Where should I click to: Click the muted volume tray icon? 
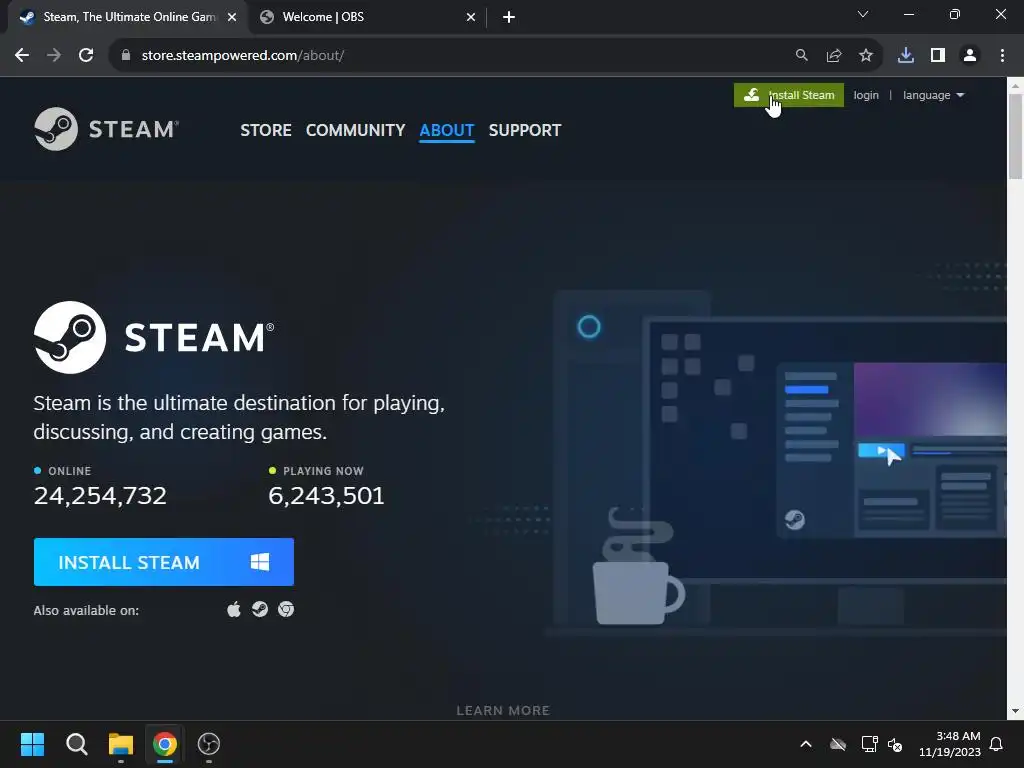point(895,744)
